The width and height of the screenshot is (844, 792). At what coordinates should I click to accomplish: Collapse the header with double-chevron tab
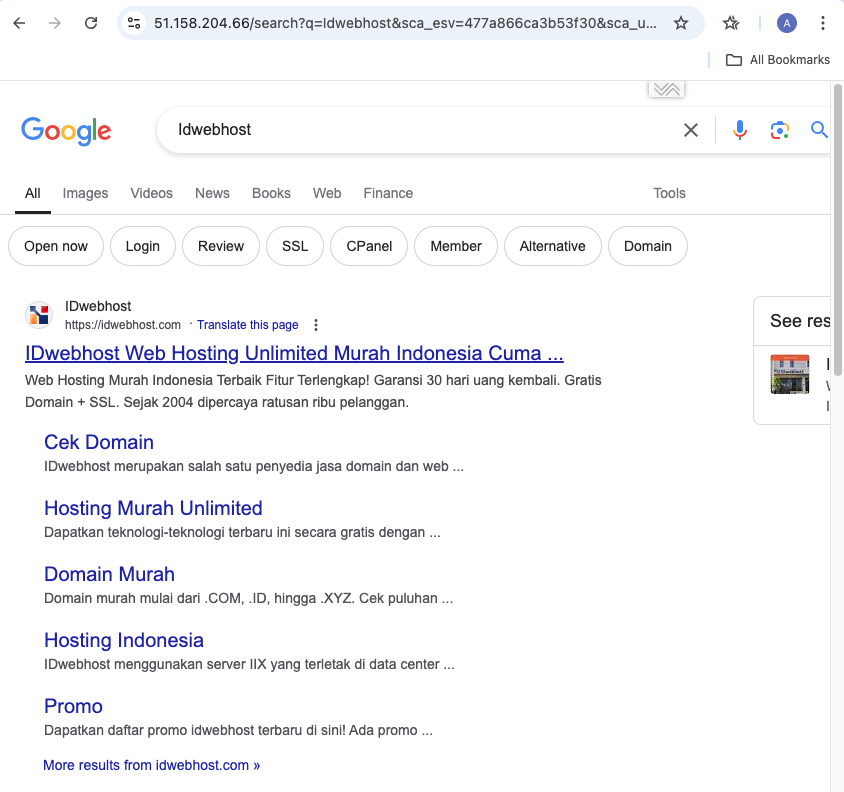coord(666,89)
